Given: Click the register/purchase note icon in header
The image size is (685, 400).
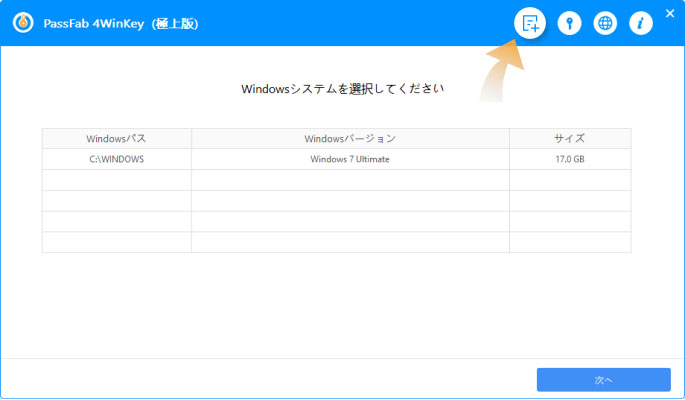Looking at the screenshot, I should click(x=530, y=23).
